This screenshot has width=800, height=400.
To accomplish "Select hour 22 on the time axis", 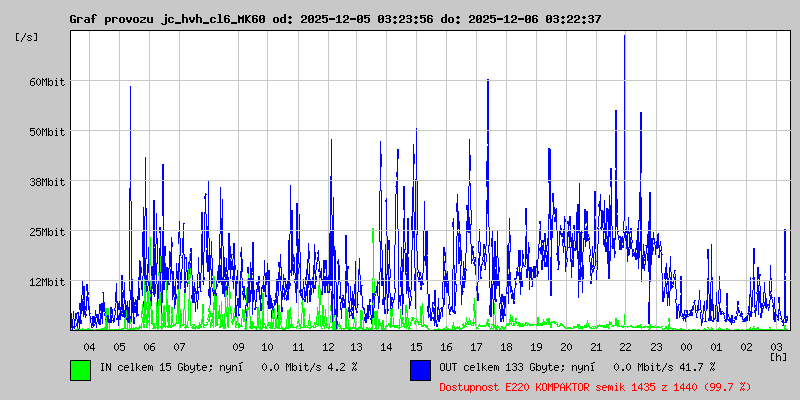I will pyautogui.click(x=625, y=346).
